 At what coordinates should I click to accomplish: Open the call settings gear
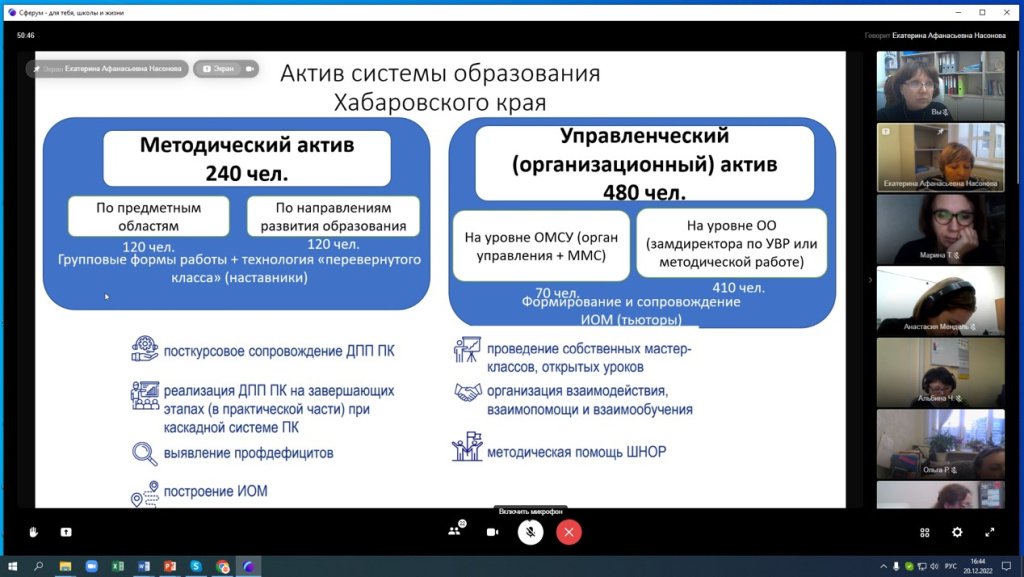point(956,531)
